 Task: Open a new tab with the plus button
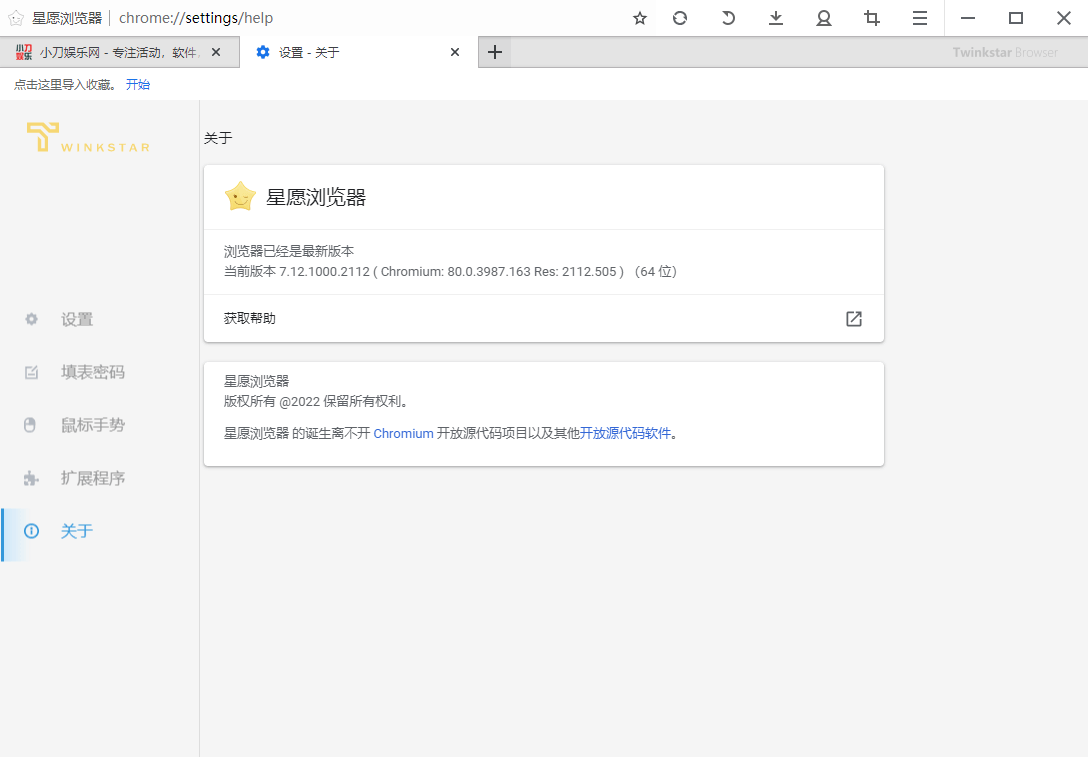[x=494, y=51]
